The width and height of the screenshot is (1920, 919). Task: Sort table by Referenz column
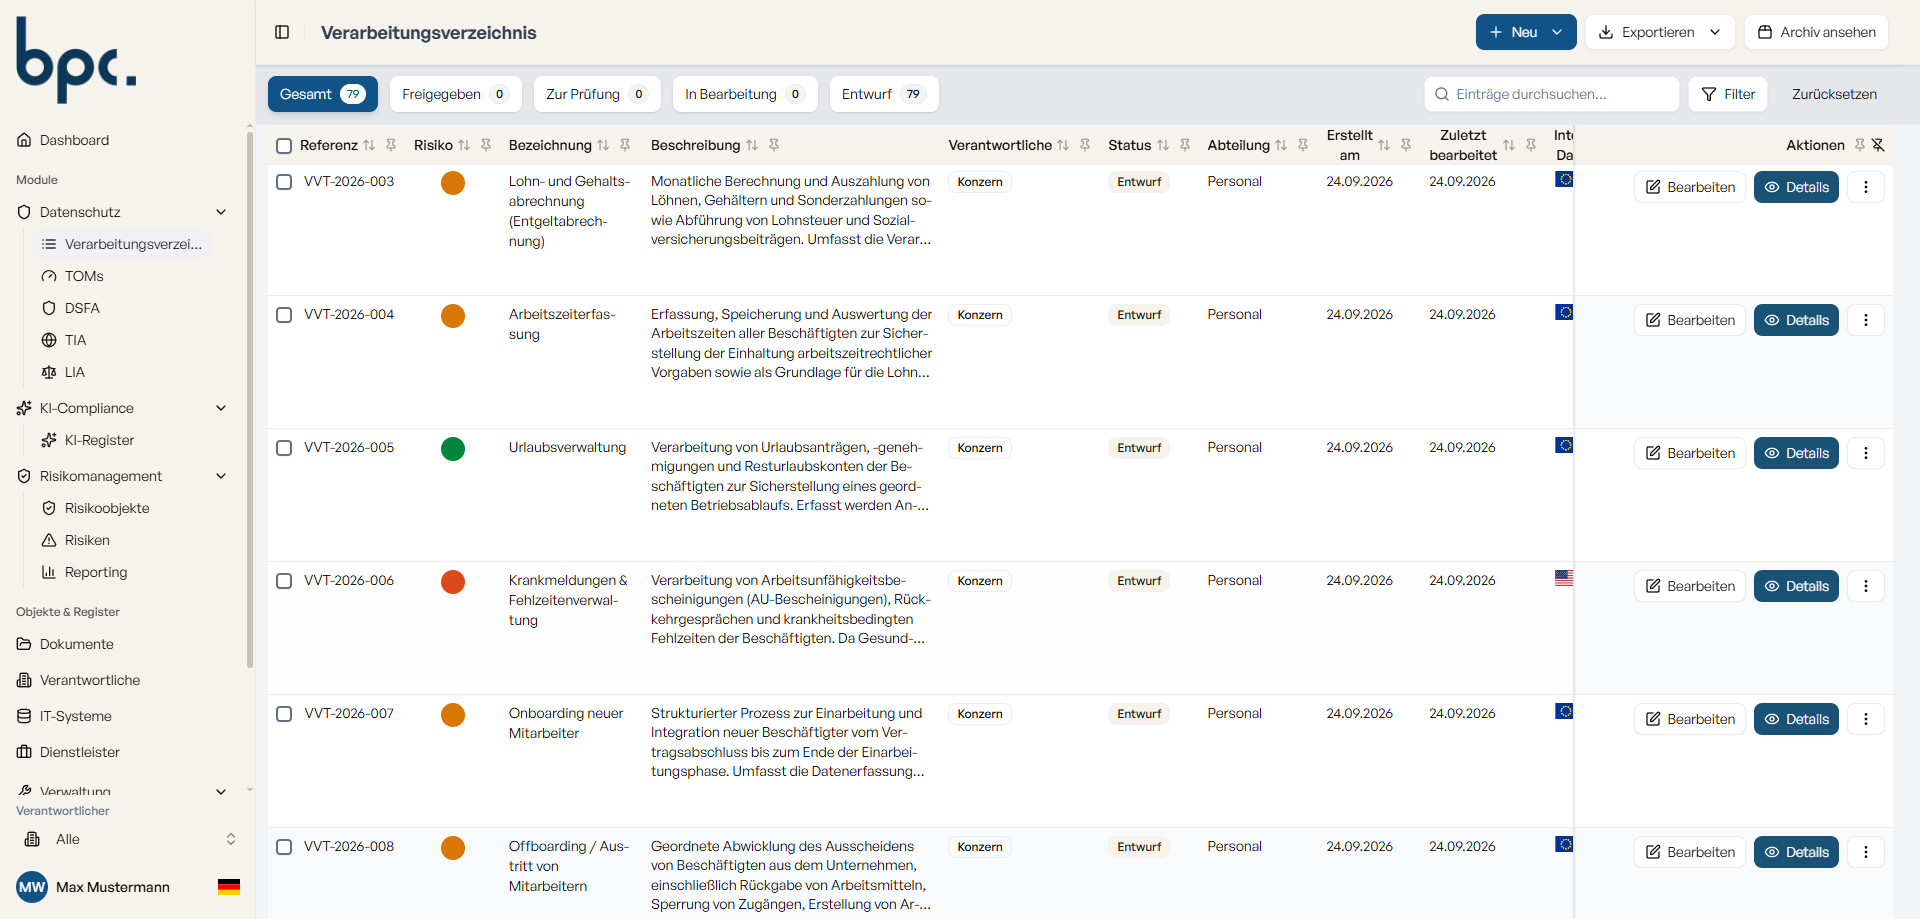click(369, 145)
